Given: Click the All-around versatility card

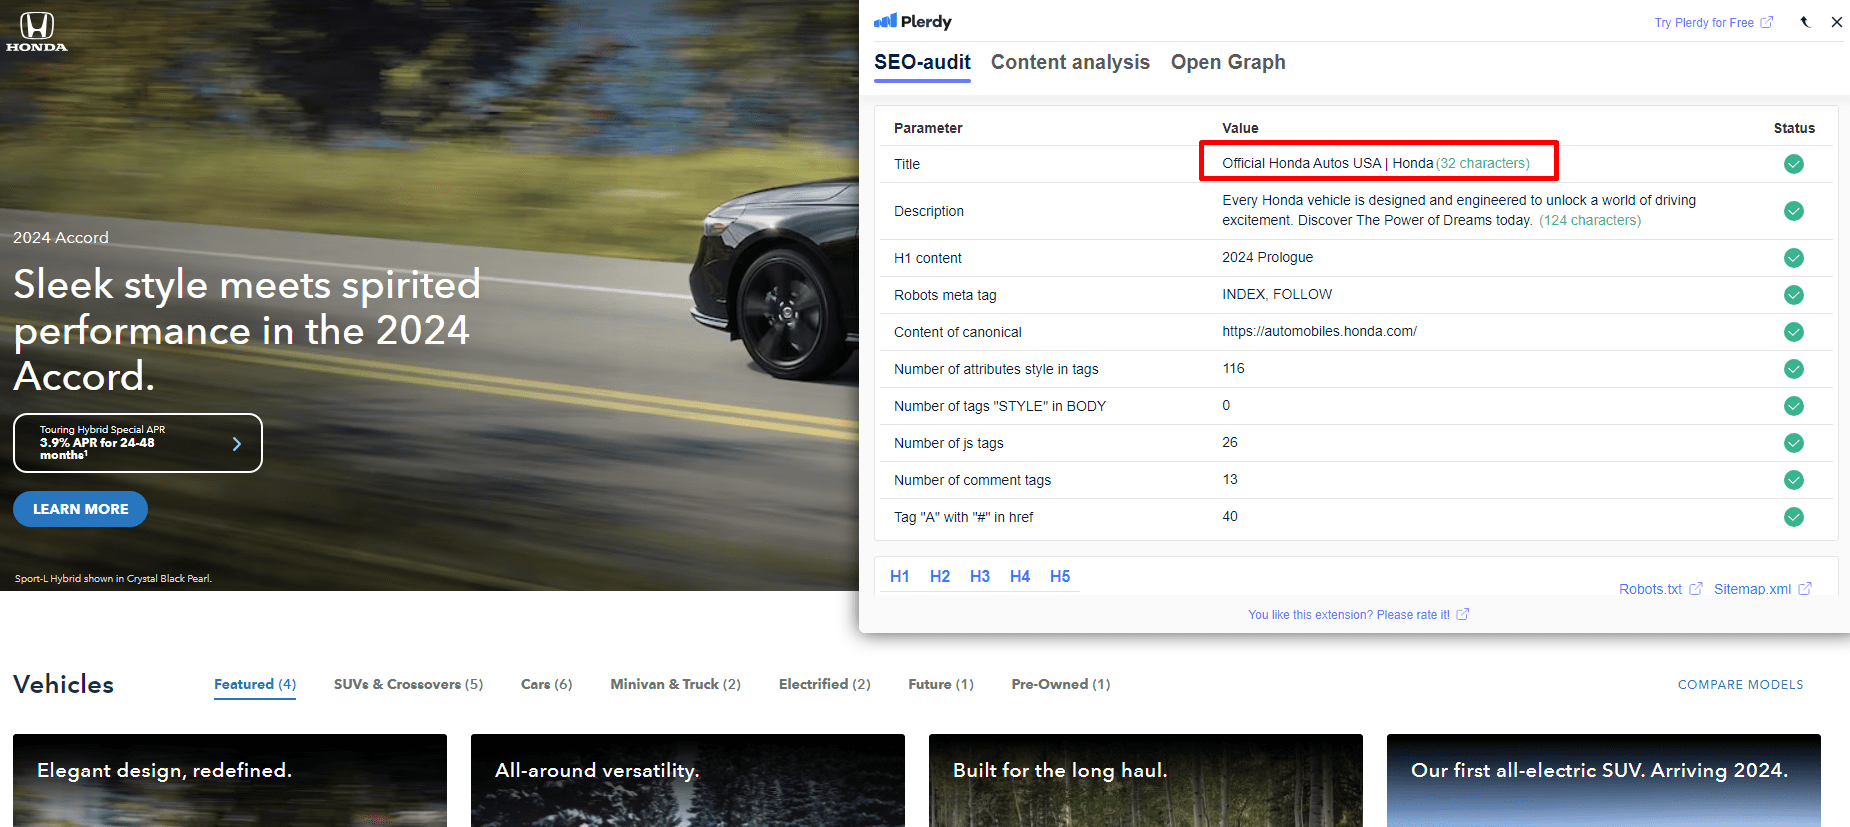Looking at the screenshot, I should tap(688, 780).
